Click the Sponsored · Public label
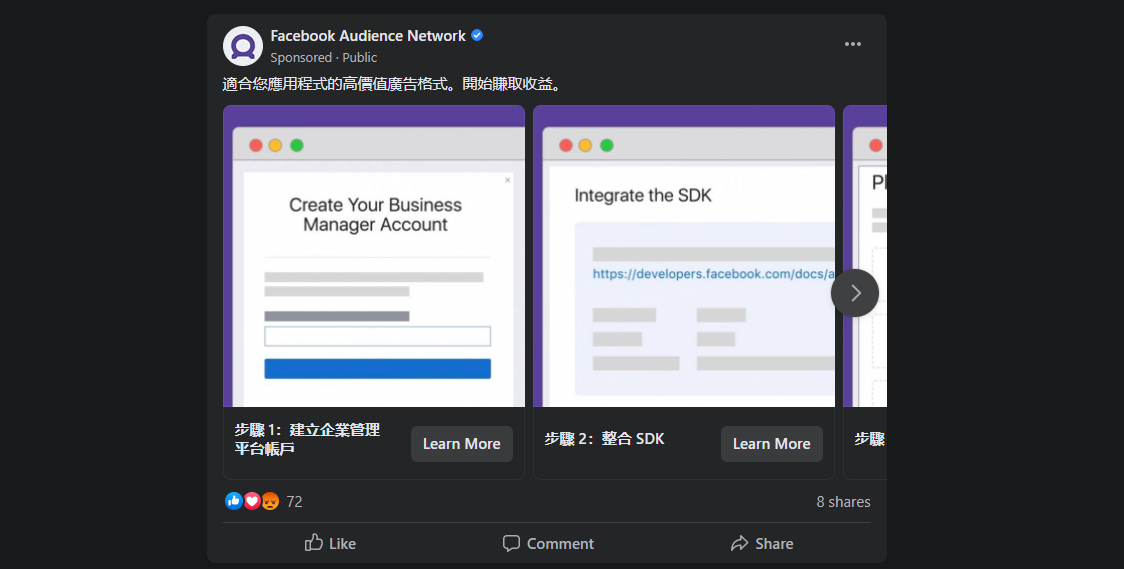 click(323, 57)
